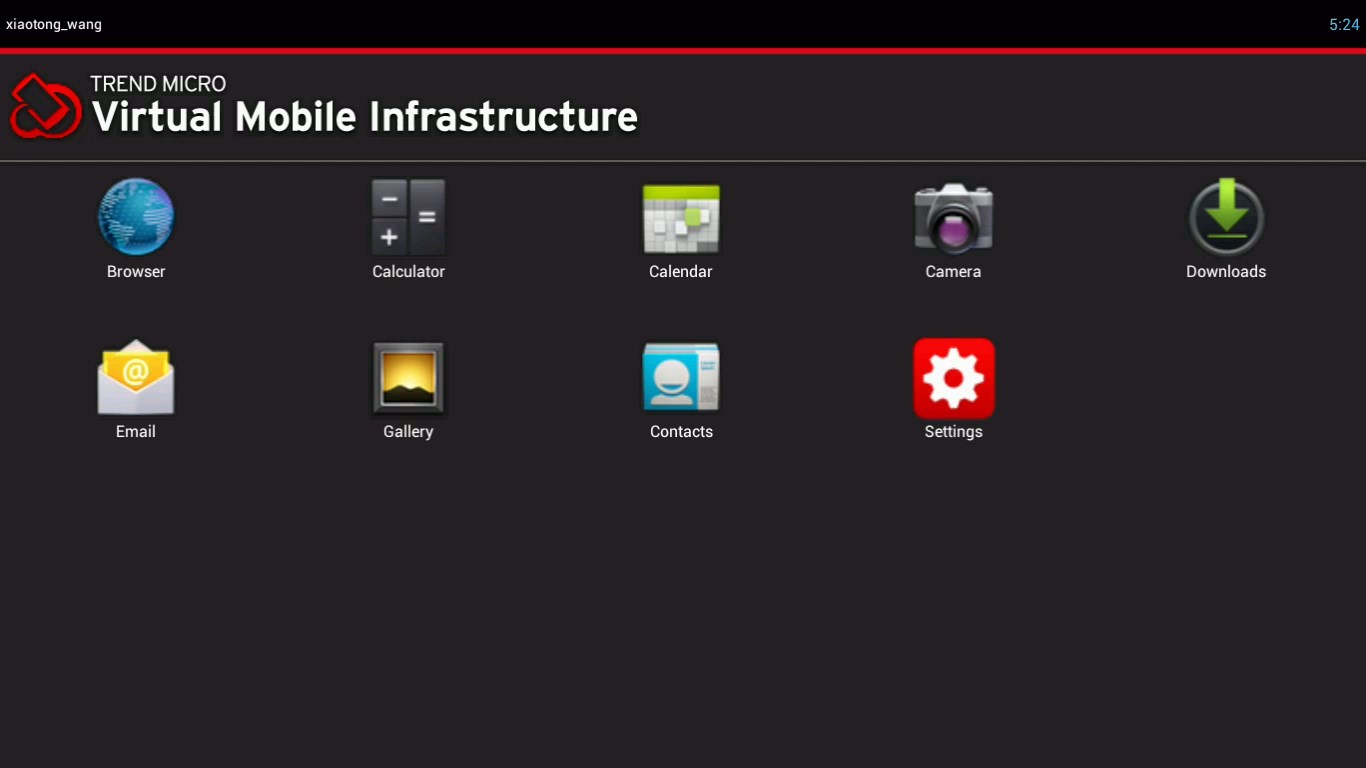Click the xiaotong_wang username text

pyautogui.click(x=54, y=24)
